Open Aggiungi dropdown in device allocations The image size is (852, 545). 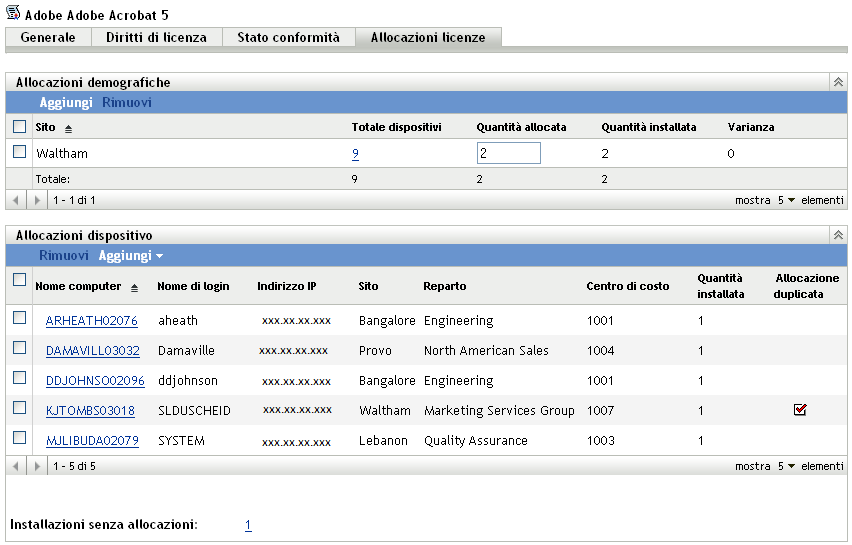coord(130,255)
